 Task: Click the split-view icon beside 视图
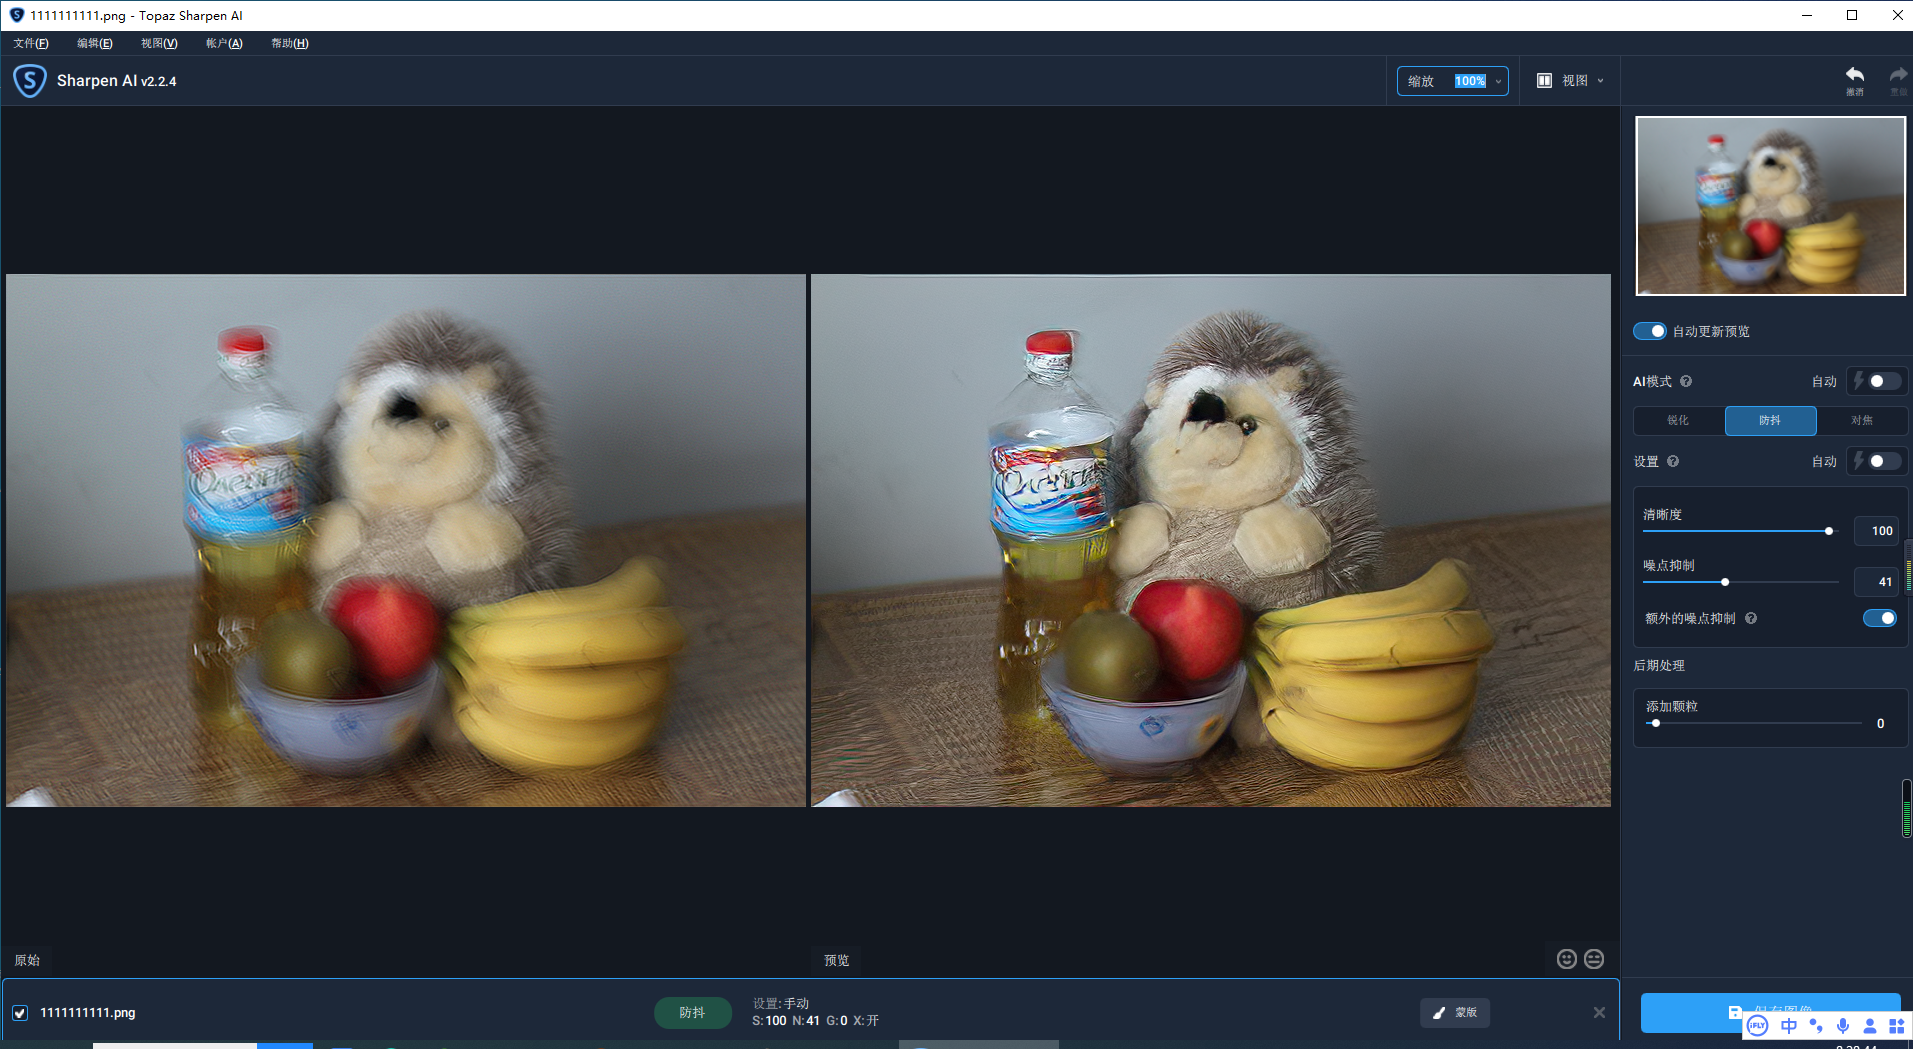(1544, 81)
